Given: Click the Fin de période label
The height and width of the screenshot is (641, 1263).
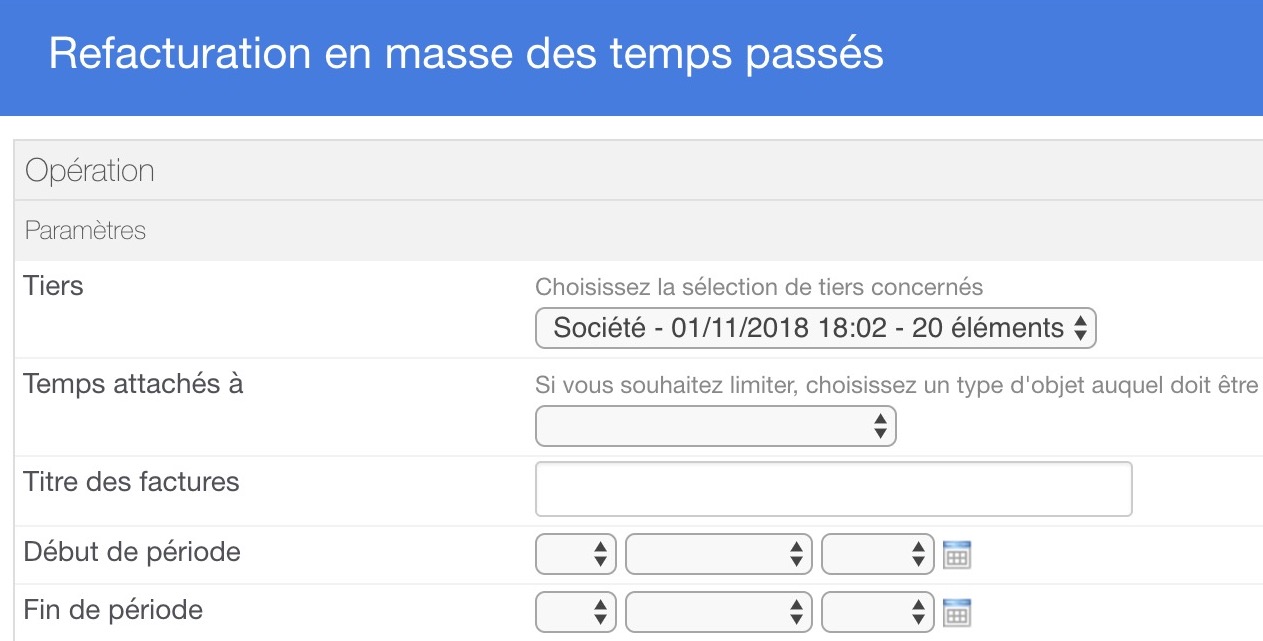Looking at the screenshot, I should tap(113, 609).
